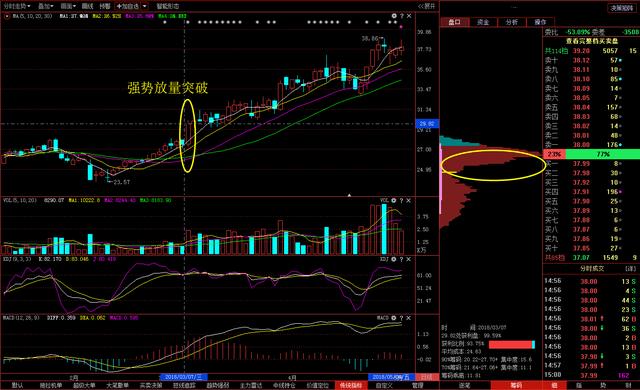The image size is (640, 390).
Task: Open the 分时走势 dropdown menu
Action: [17, 6]
